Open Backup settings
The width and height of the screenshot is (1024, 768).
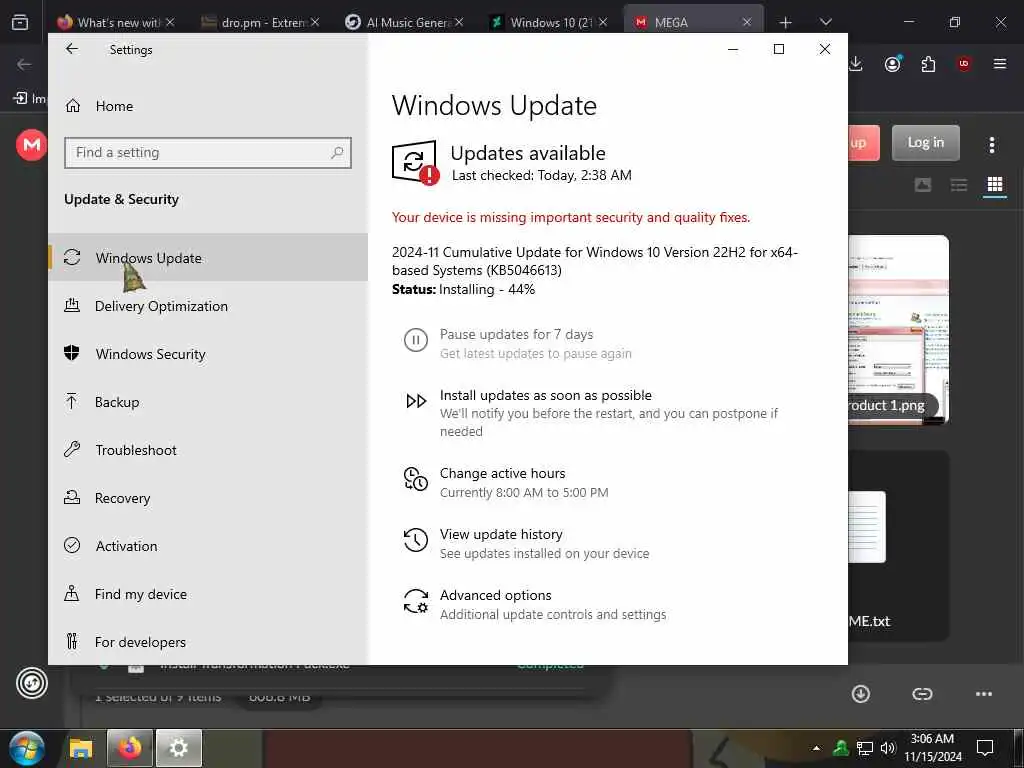point(208,402)
